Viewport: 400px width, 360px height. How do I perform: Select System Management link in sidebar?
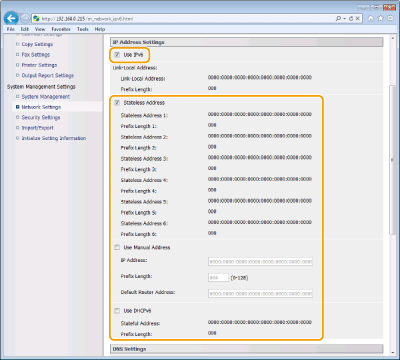[x=46, y=97]
